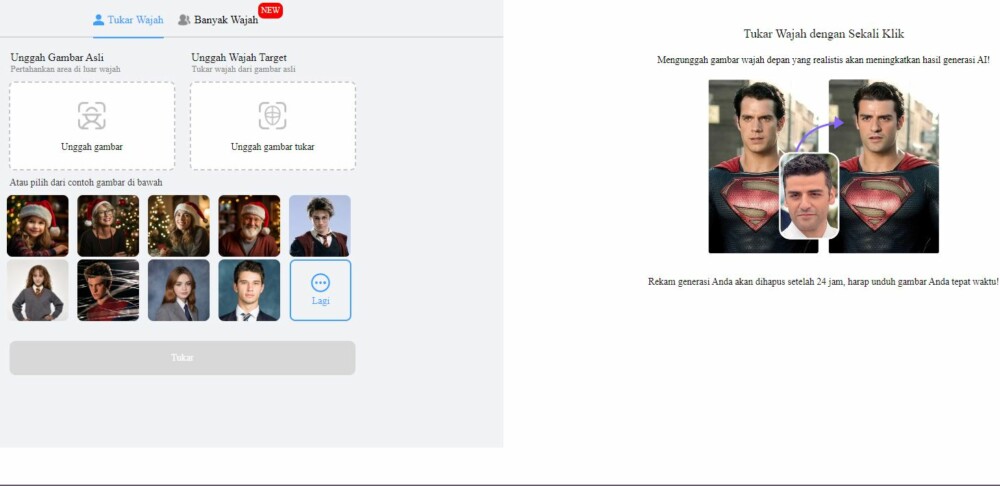The image size is (1000, 486).
Task: Click the person icon beside Tukar Wajah
Action: tap(98, 20)
